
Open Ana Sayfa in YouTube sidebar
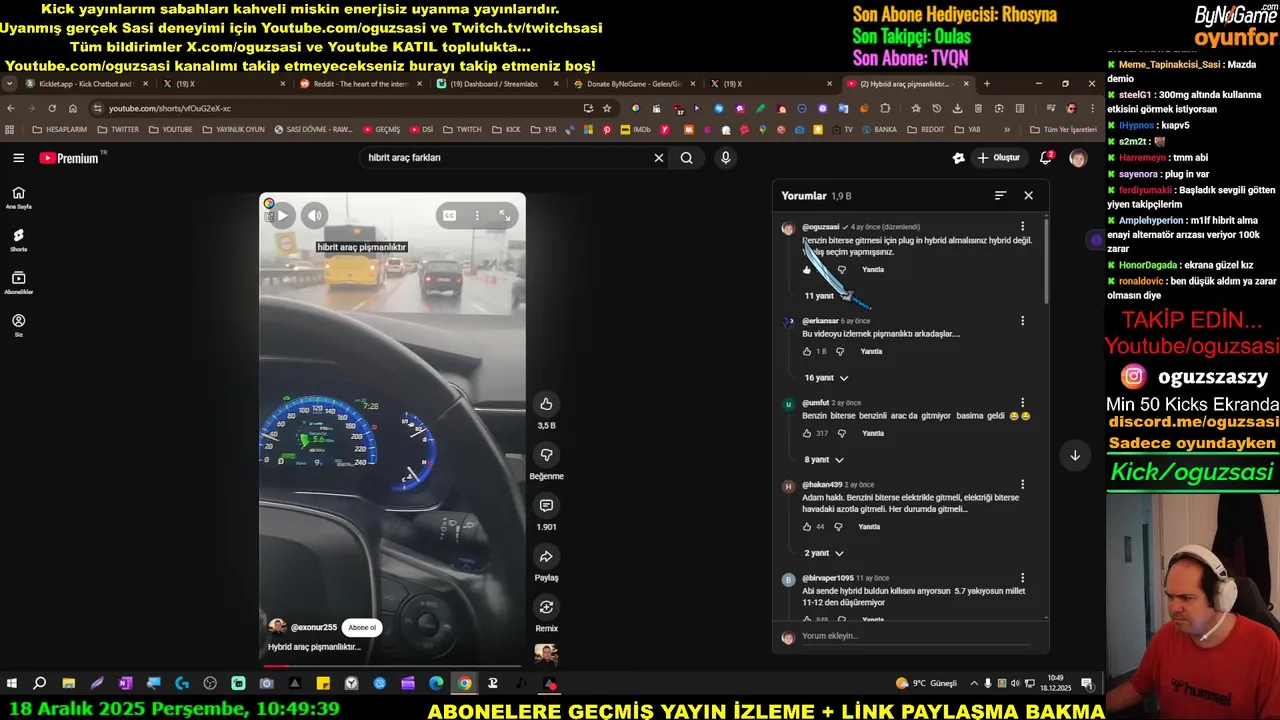click(x=18, y=197)
